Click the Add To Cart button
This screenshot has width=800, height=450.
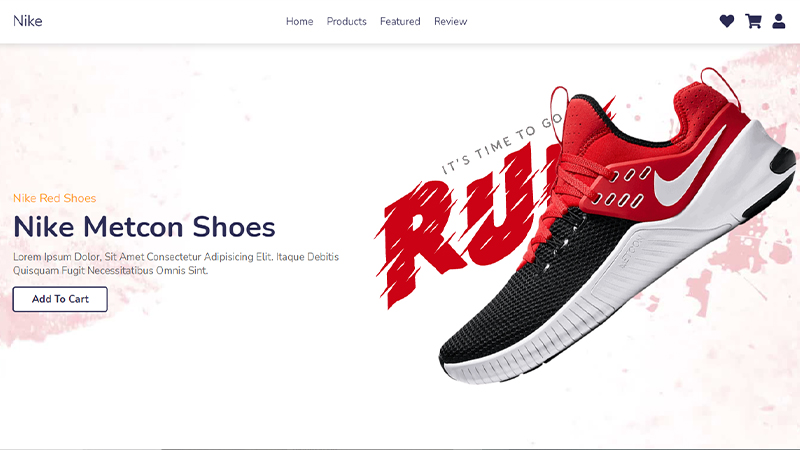[x=60, y=299]
